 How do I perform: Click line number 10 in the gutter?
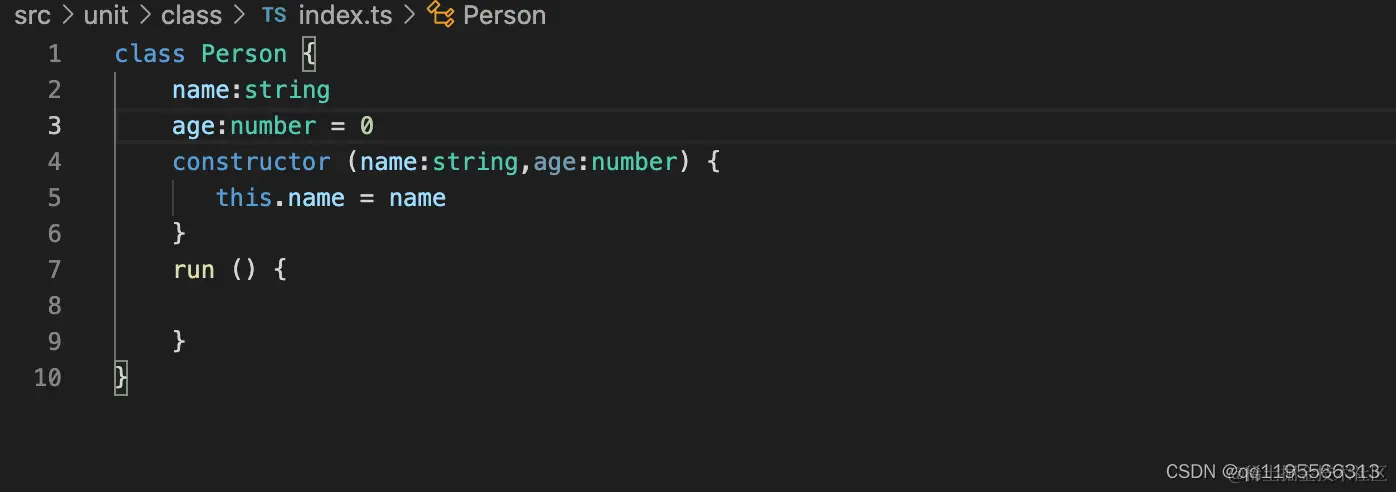point(48,378)
